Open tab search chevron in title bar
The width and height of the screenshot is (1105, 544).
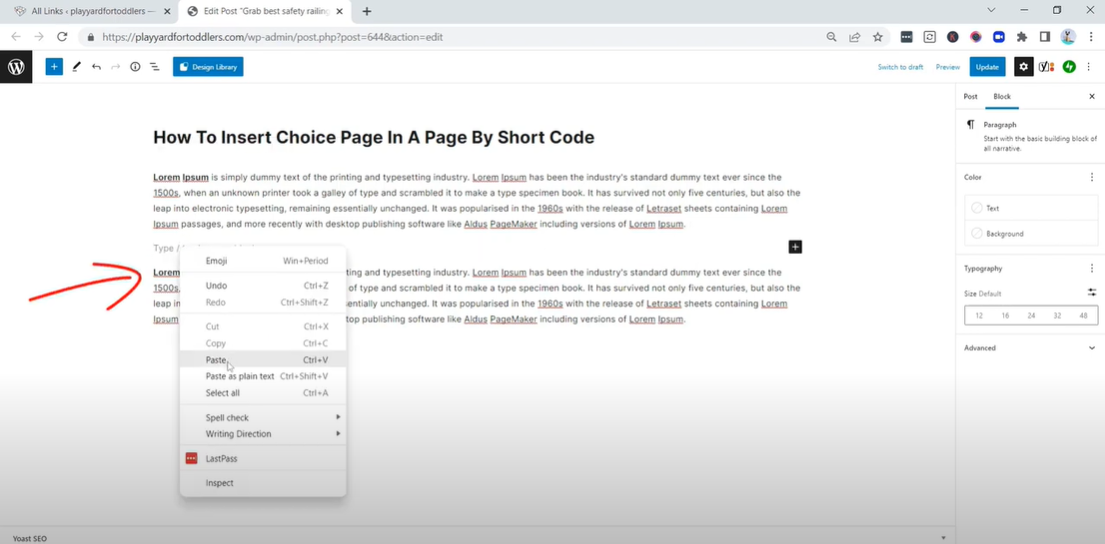(x=992, y=11)
